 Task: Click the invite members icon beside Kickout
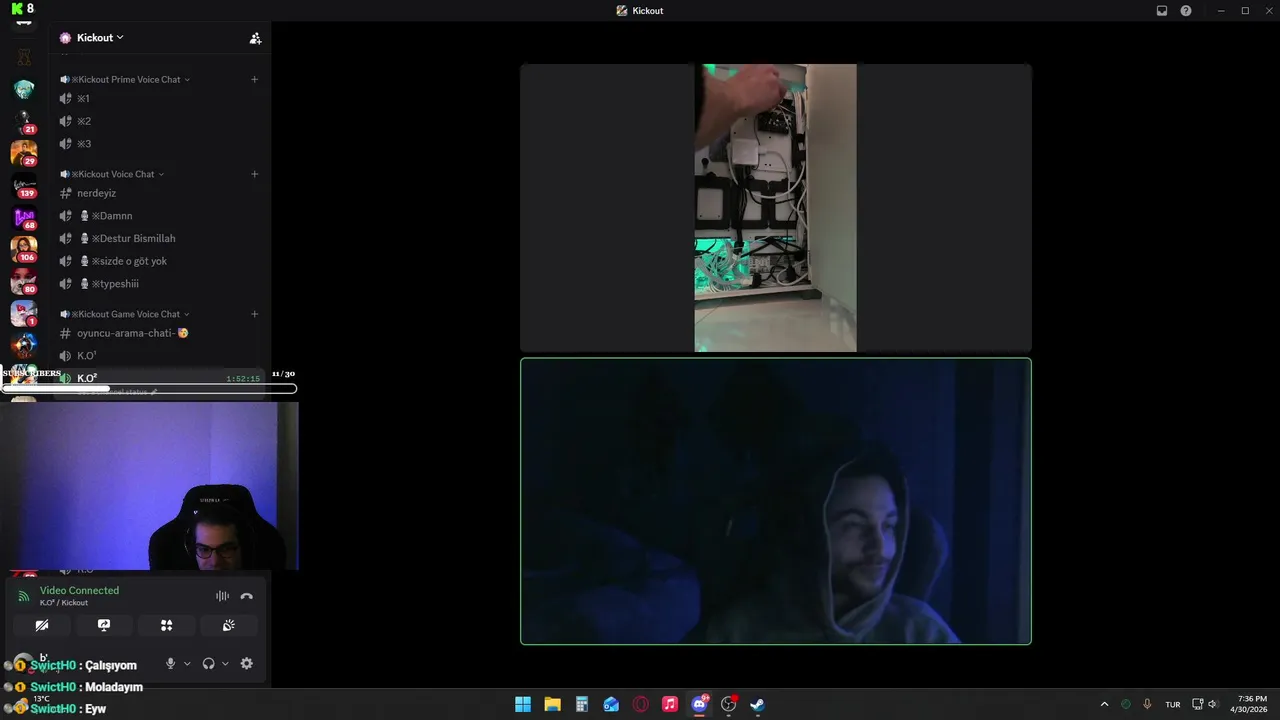[x=255, y=38]
